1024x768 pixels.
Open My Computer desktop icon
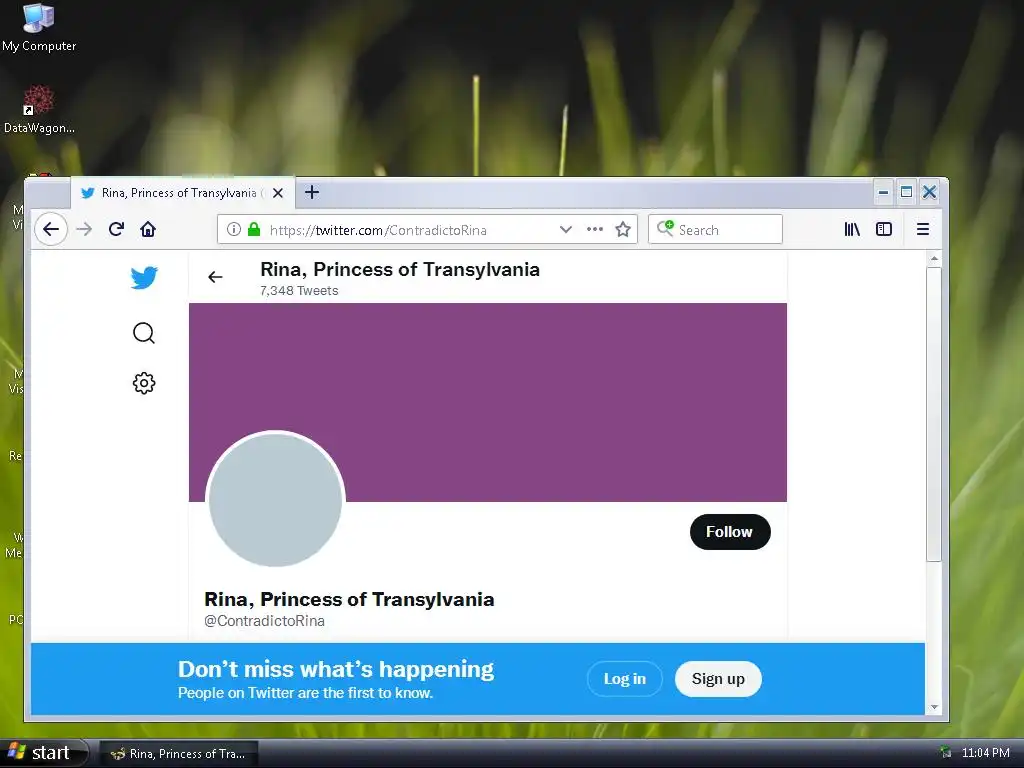pos(39,28)
